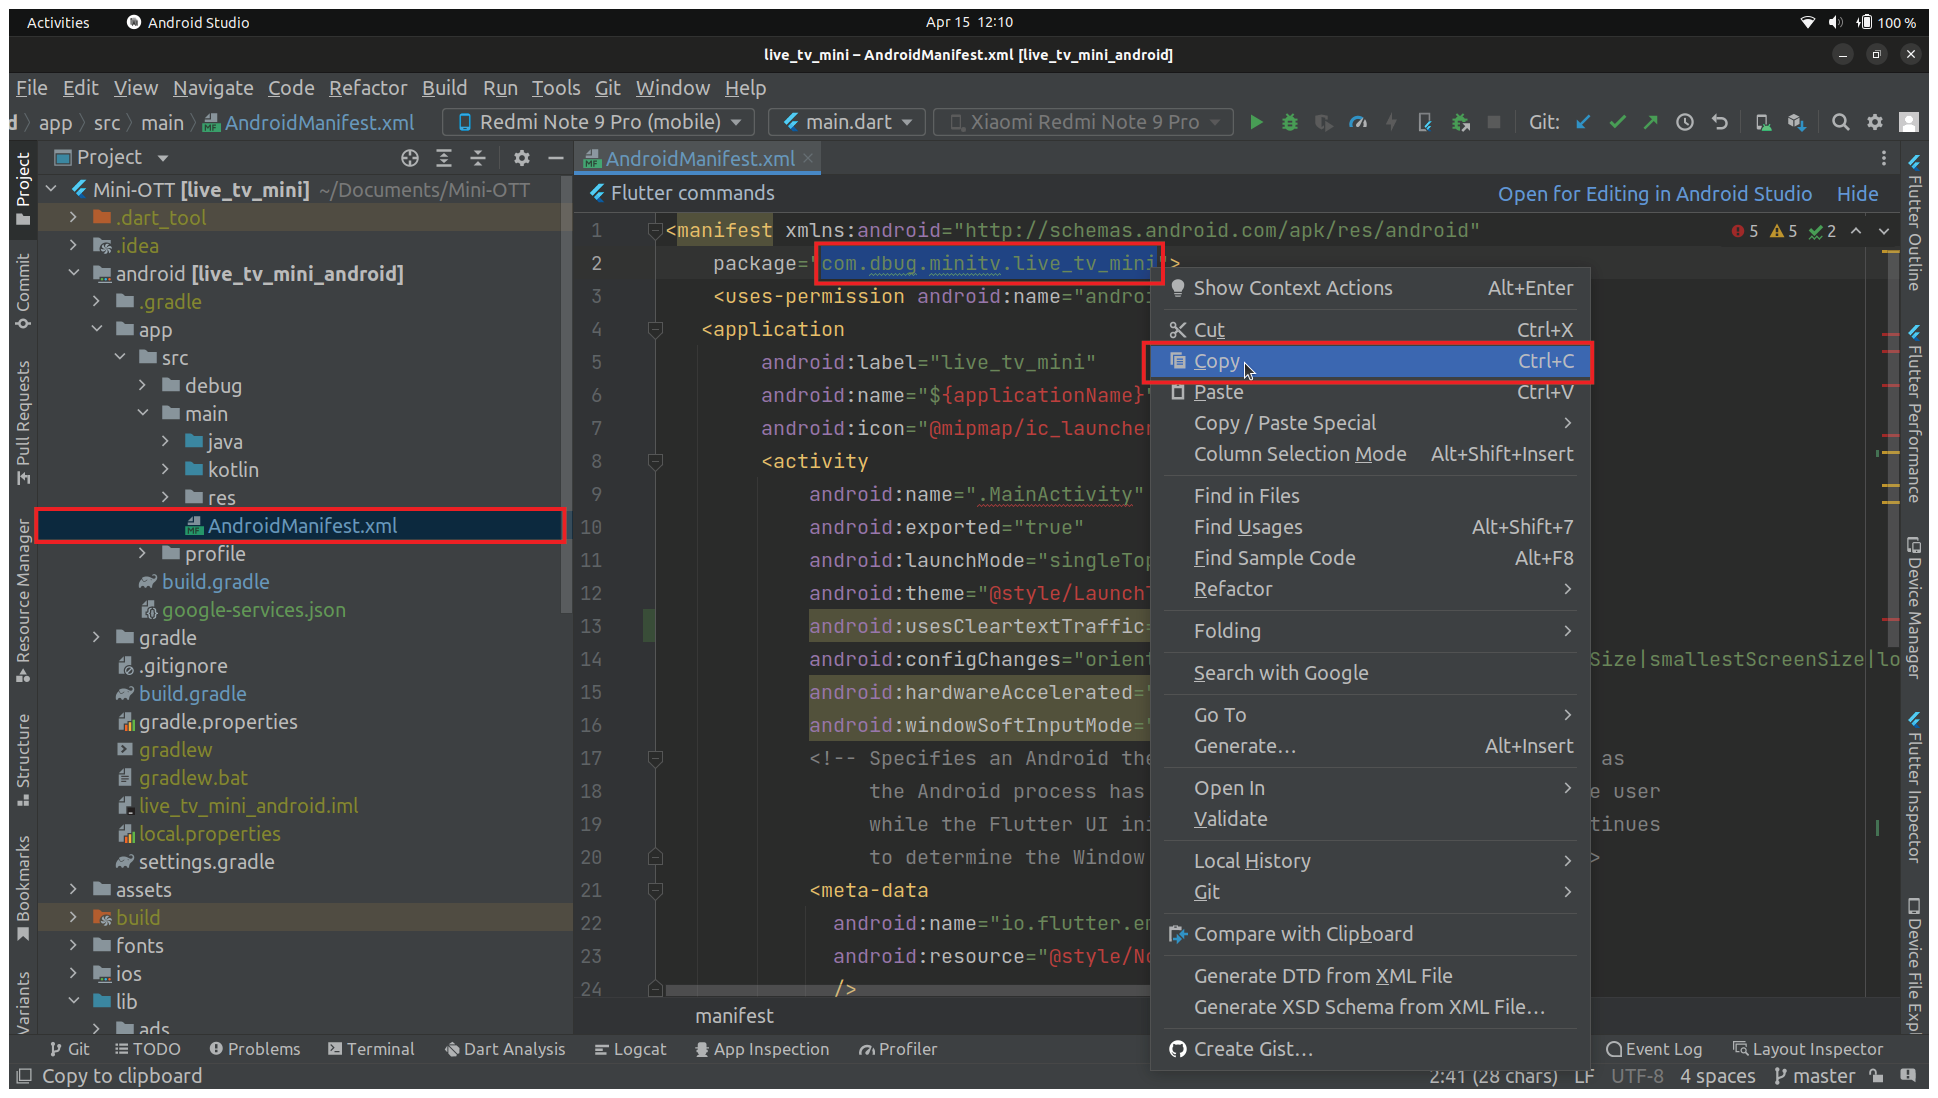Toggle Terminal tool window
This screenshot has height=1098, width=1938.
point(371,1049)
